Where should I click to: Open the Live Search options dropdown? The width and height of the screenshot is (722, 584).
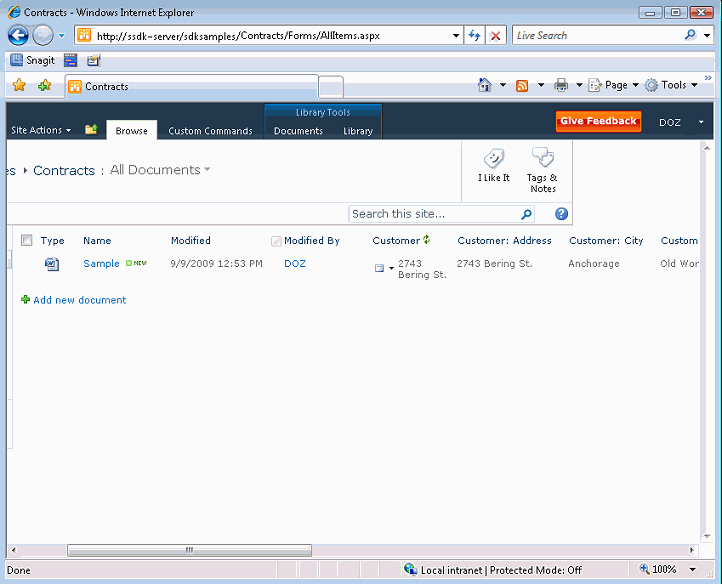(707, 35)
